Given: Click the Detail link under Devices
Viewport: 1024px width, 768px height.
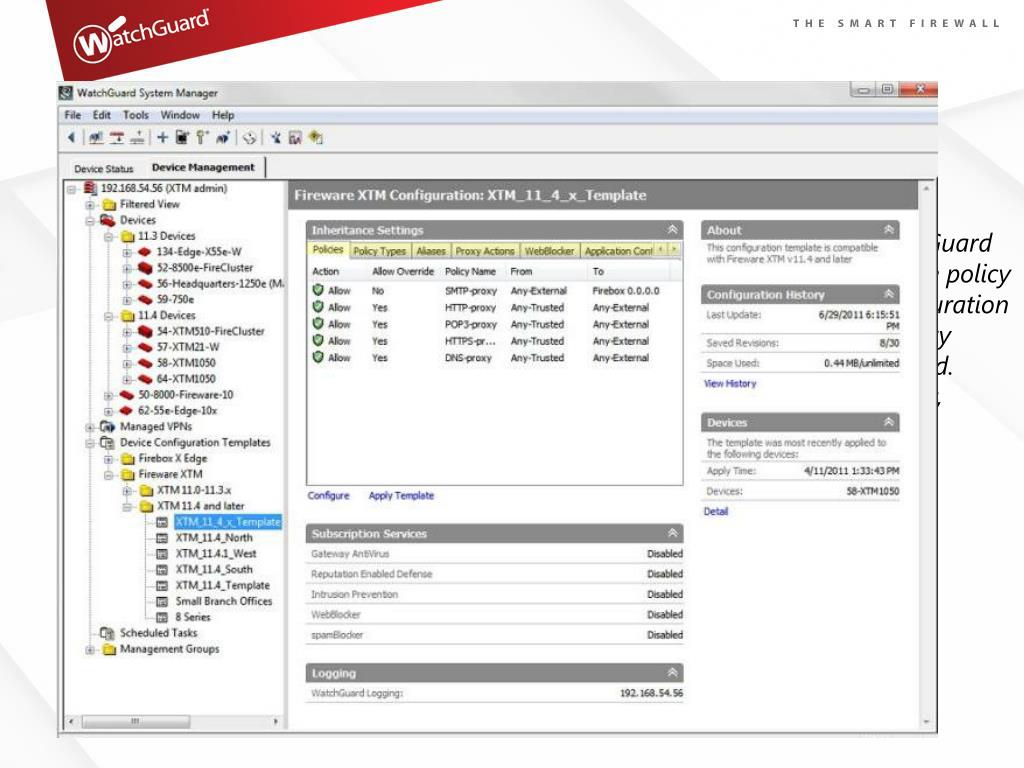Looking at the screenshot, I should coord(716,511).
